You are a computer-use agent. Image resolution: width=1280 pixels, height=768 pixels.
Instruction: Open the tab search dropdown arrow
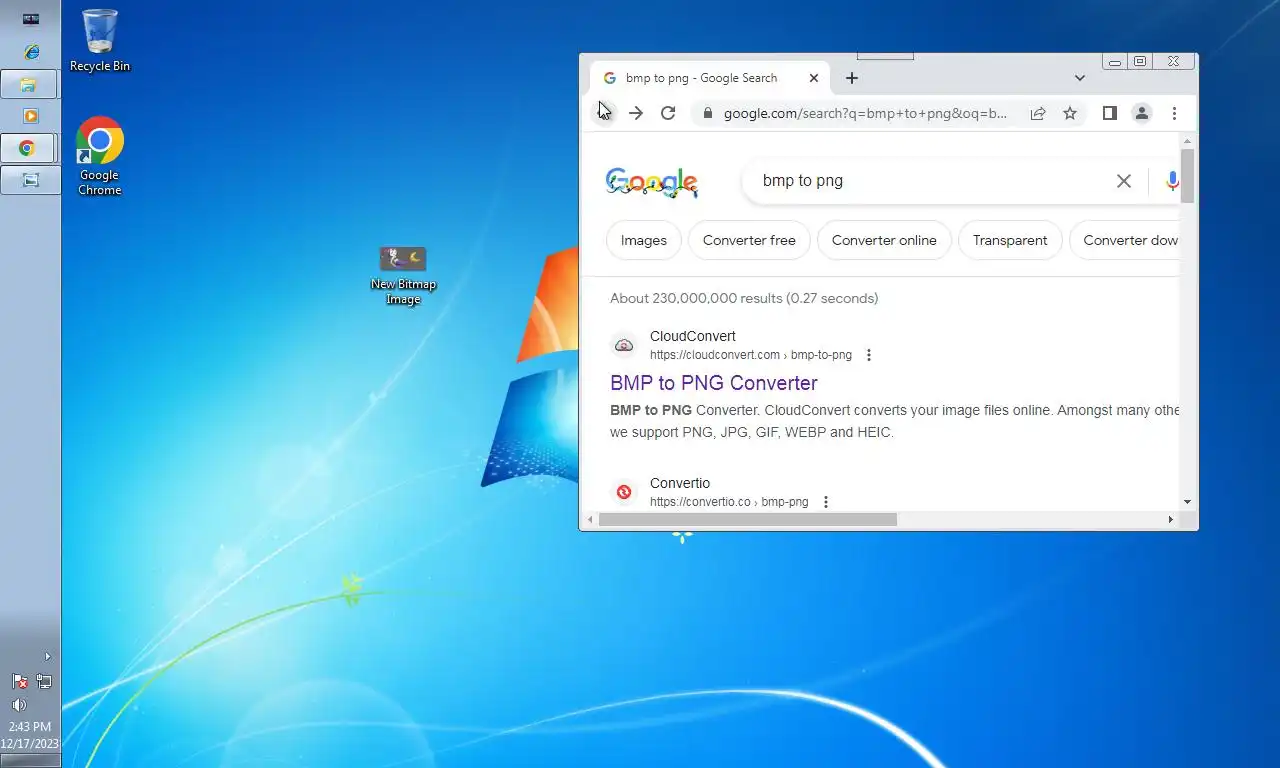[1080, 78]
